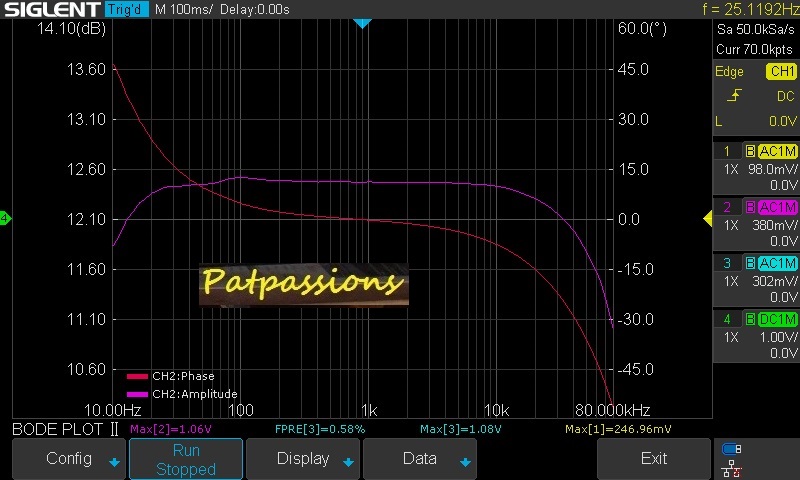
Task: Toggle channel 4 DC1M coupling box
Action: coord(777,319)
